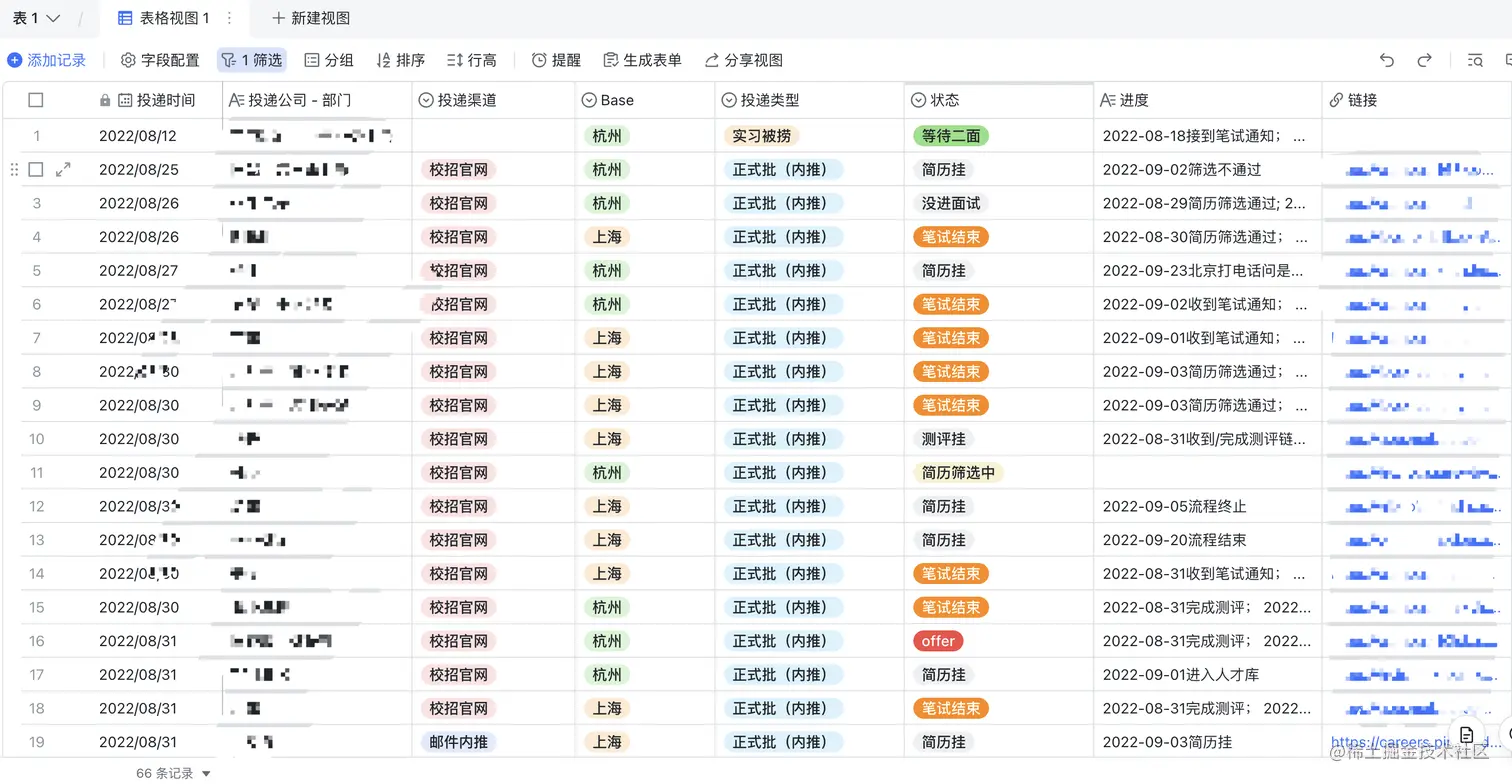Open the 排序 sorting options
The image size is (1512, 784).
(x=399, y=60)
